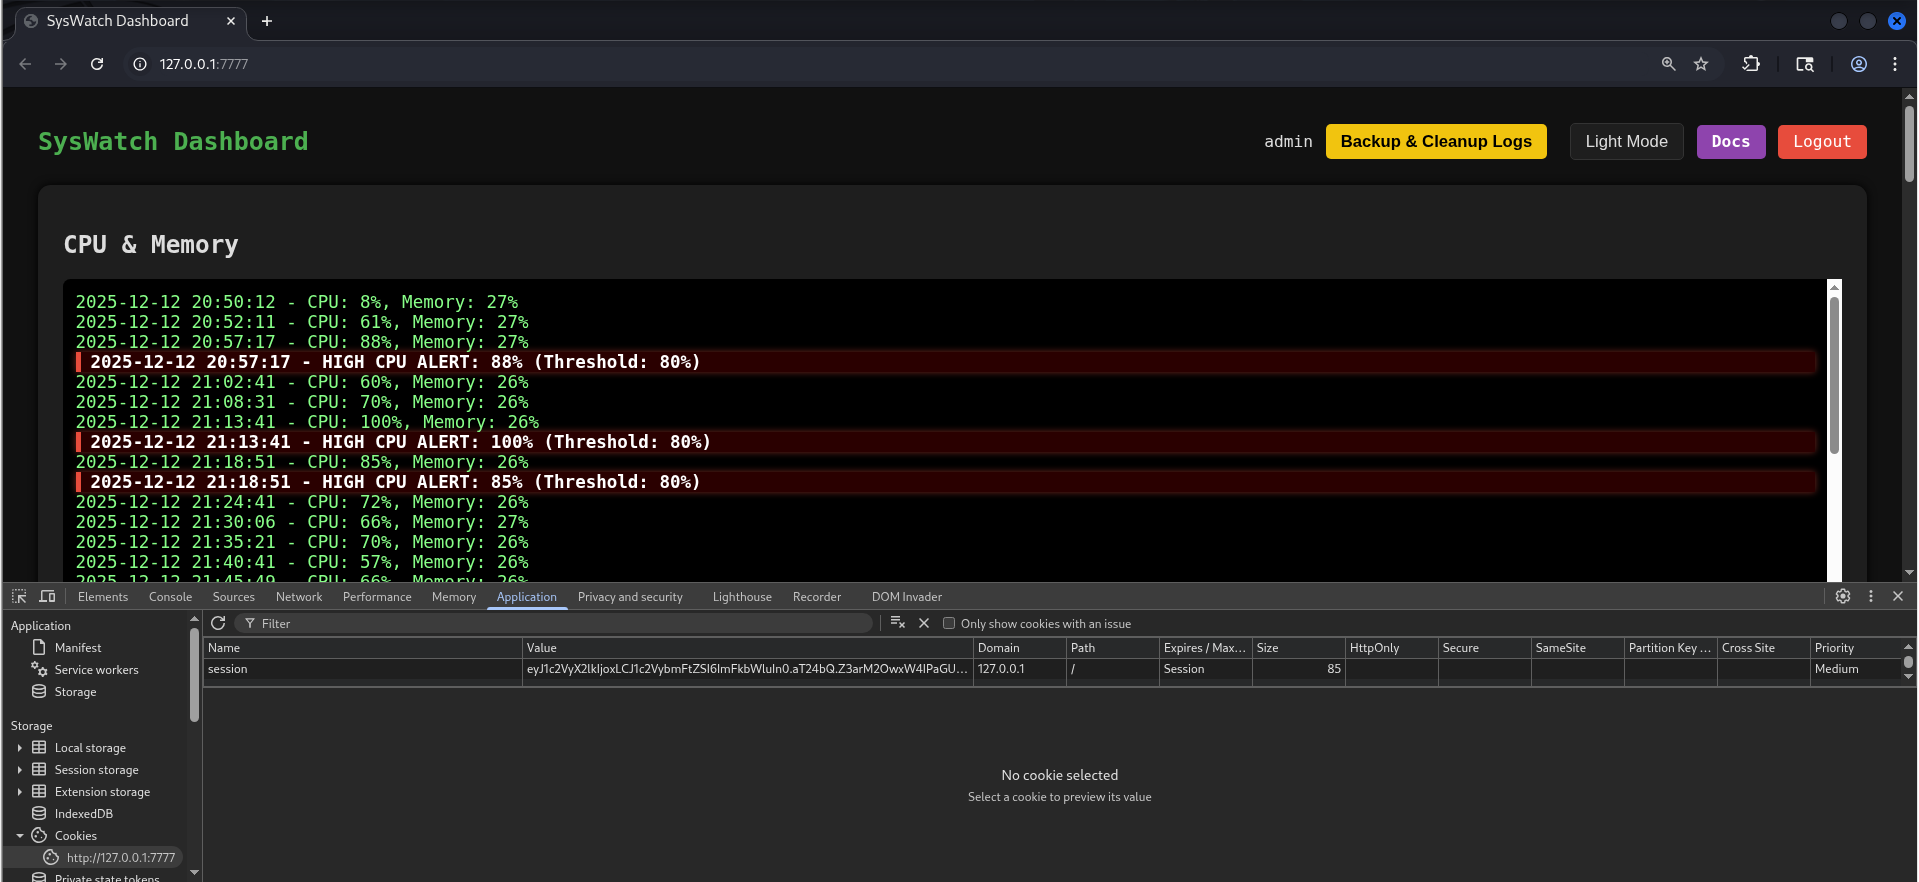The width and height of the screenshot is (1919, 882).
Task: Open the Docs button
Action: coord(1731,142)
